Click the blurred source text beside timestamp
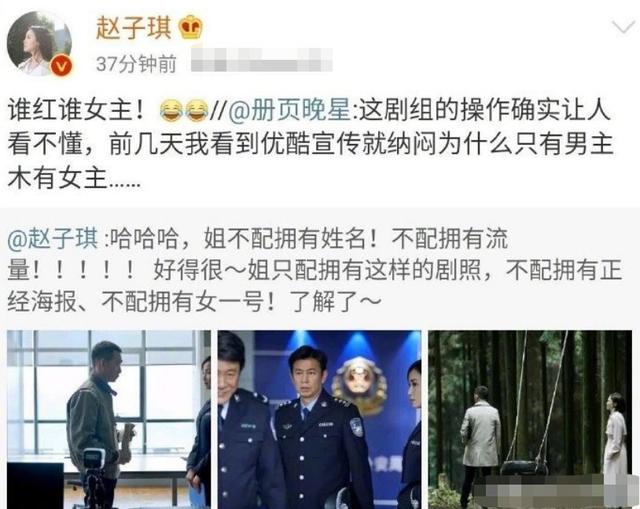Viewport: 640px width, 509px height. click(262, 60)
